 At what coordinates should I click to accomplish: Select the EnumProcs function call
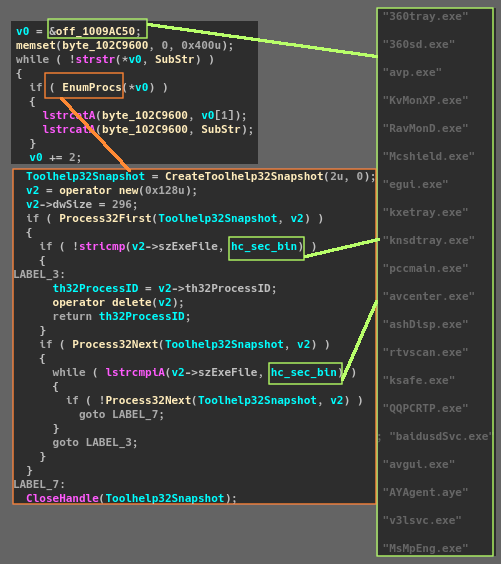coord(92,87)
